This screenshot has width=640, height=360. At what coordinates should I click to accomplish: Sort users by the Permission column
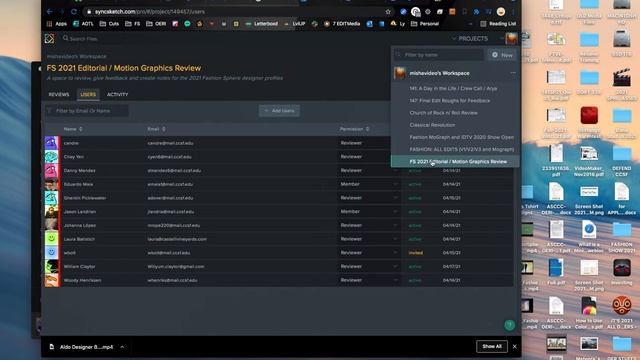(x=354, y=129)
